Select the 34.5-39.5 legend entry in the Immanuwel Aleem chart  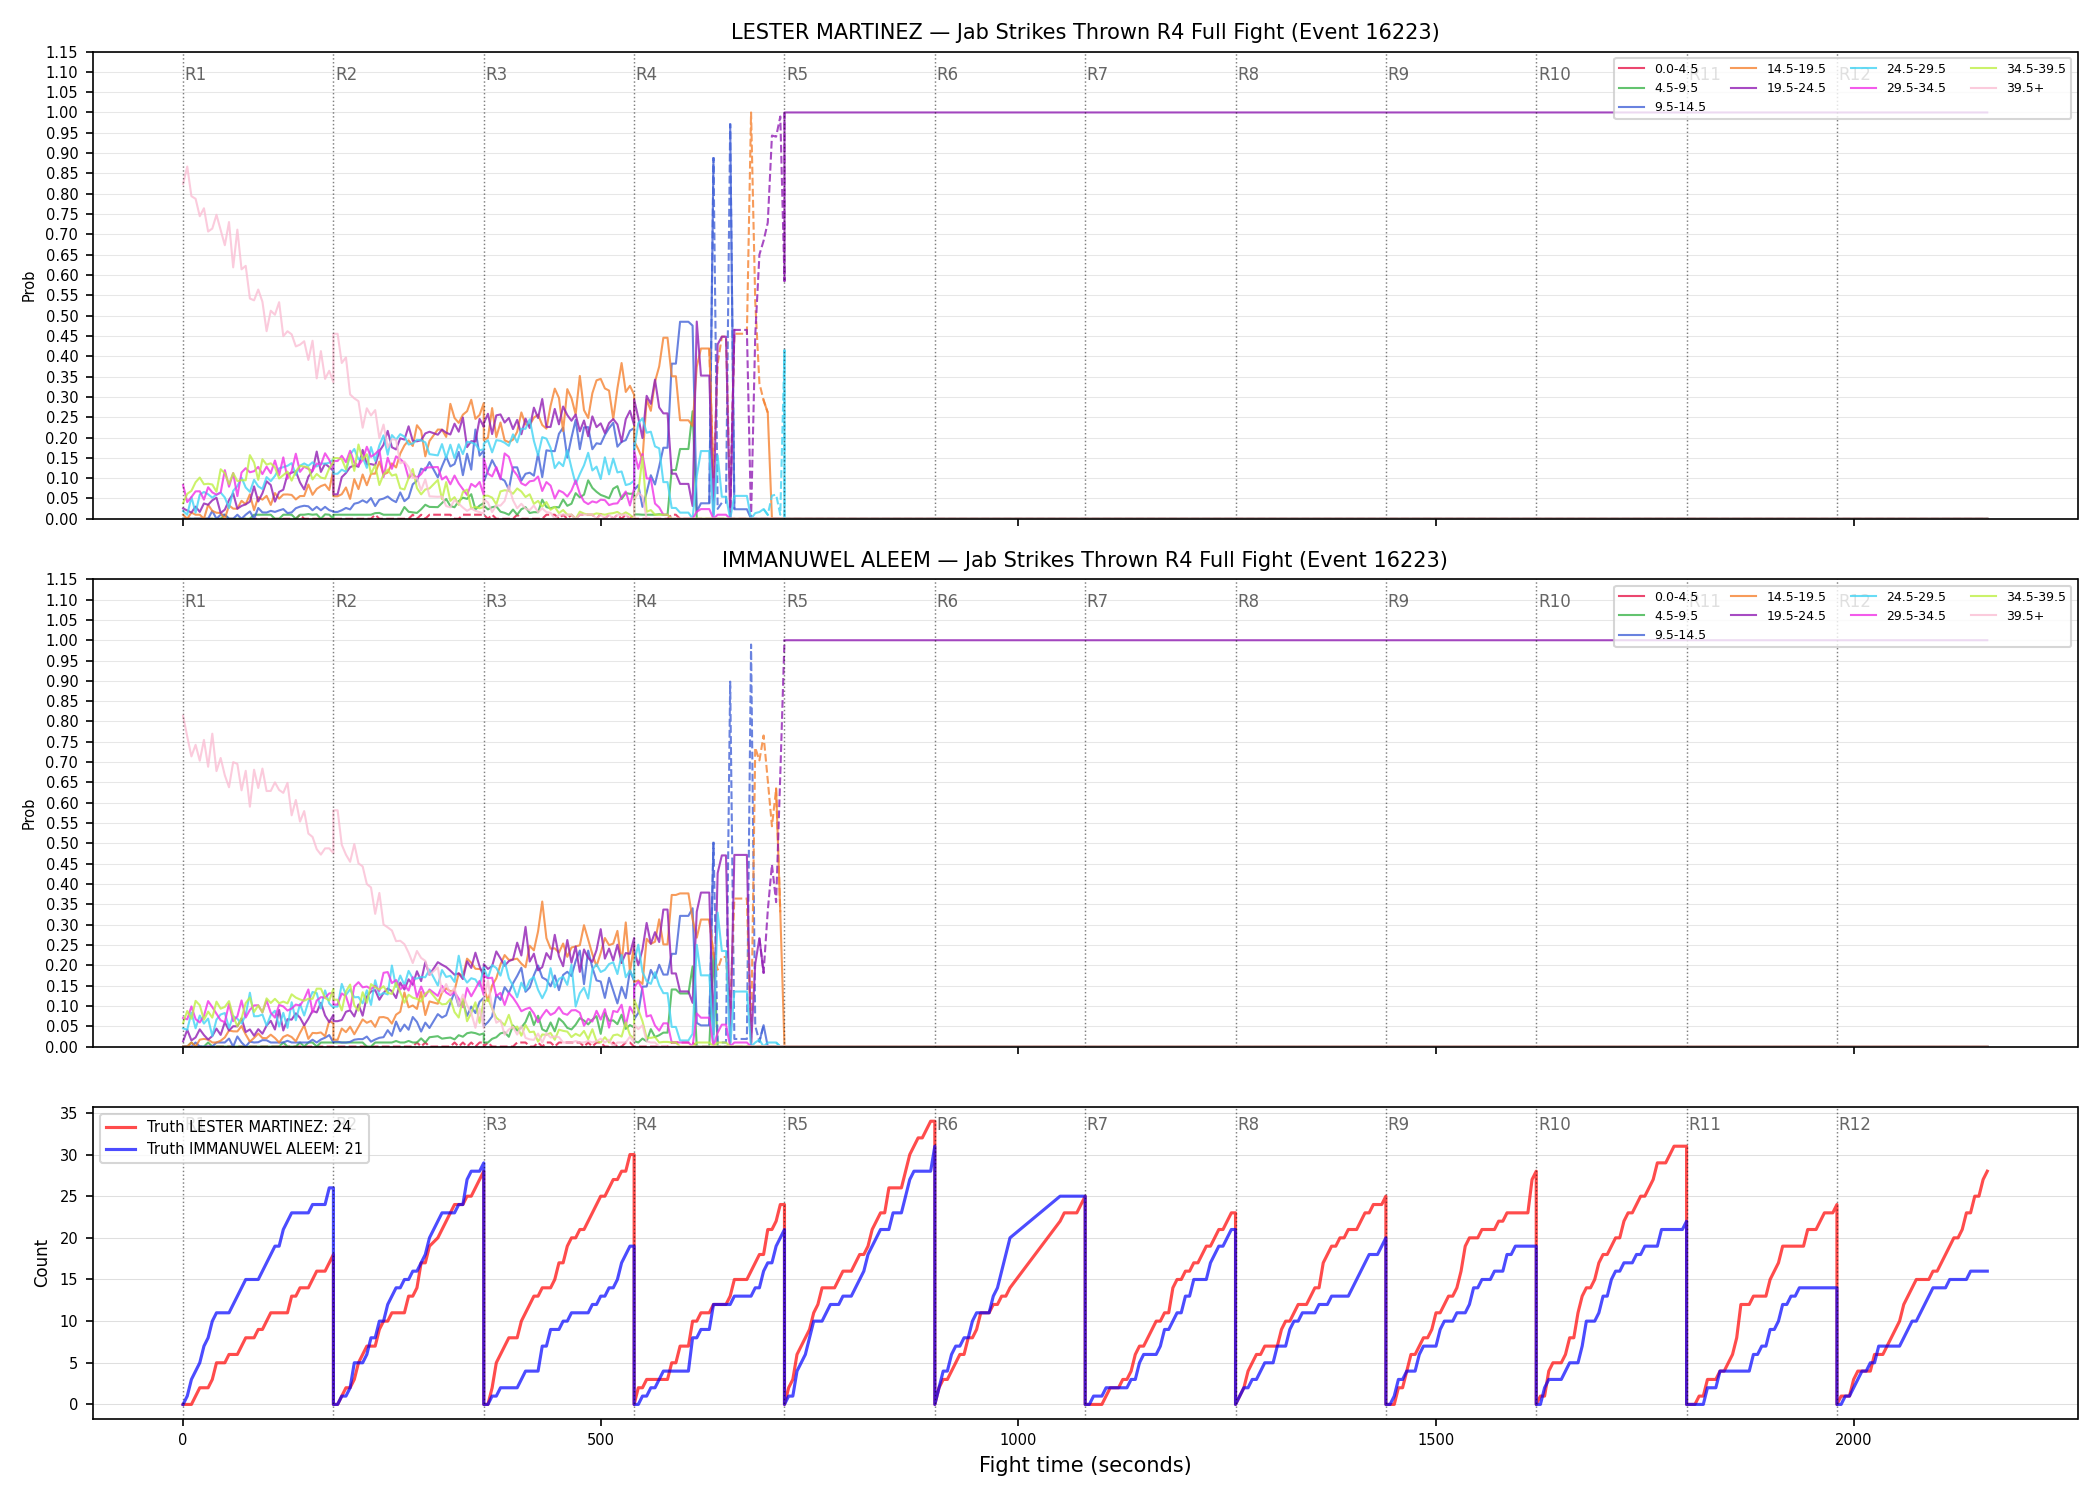pos(2018,597)
